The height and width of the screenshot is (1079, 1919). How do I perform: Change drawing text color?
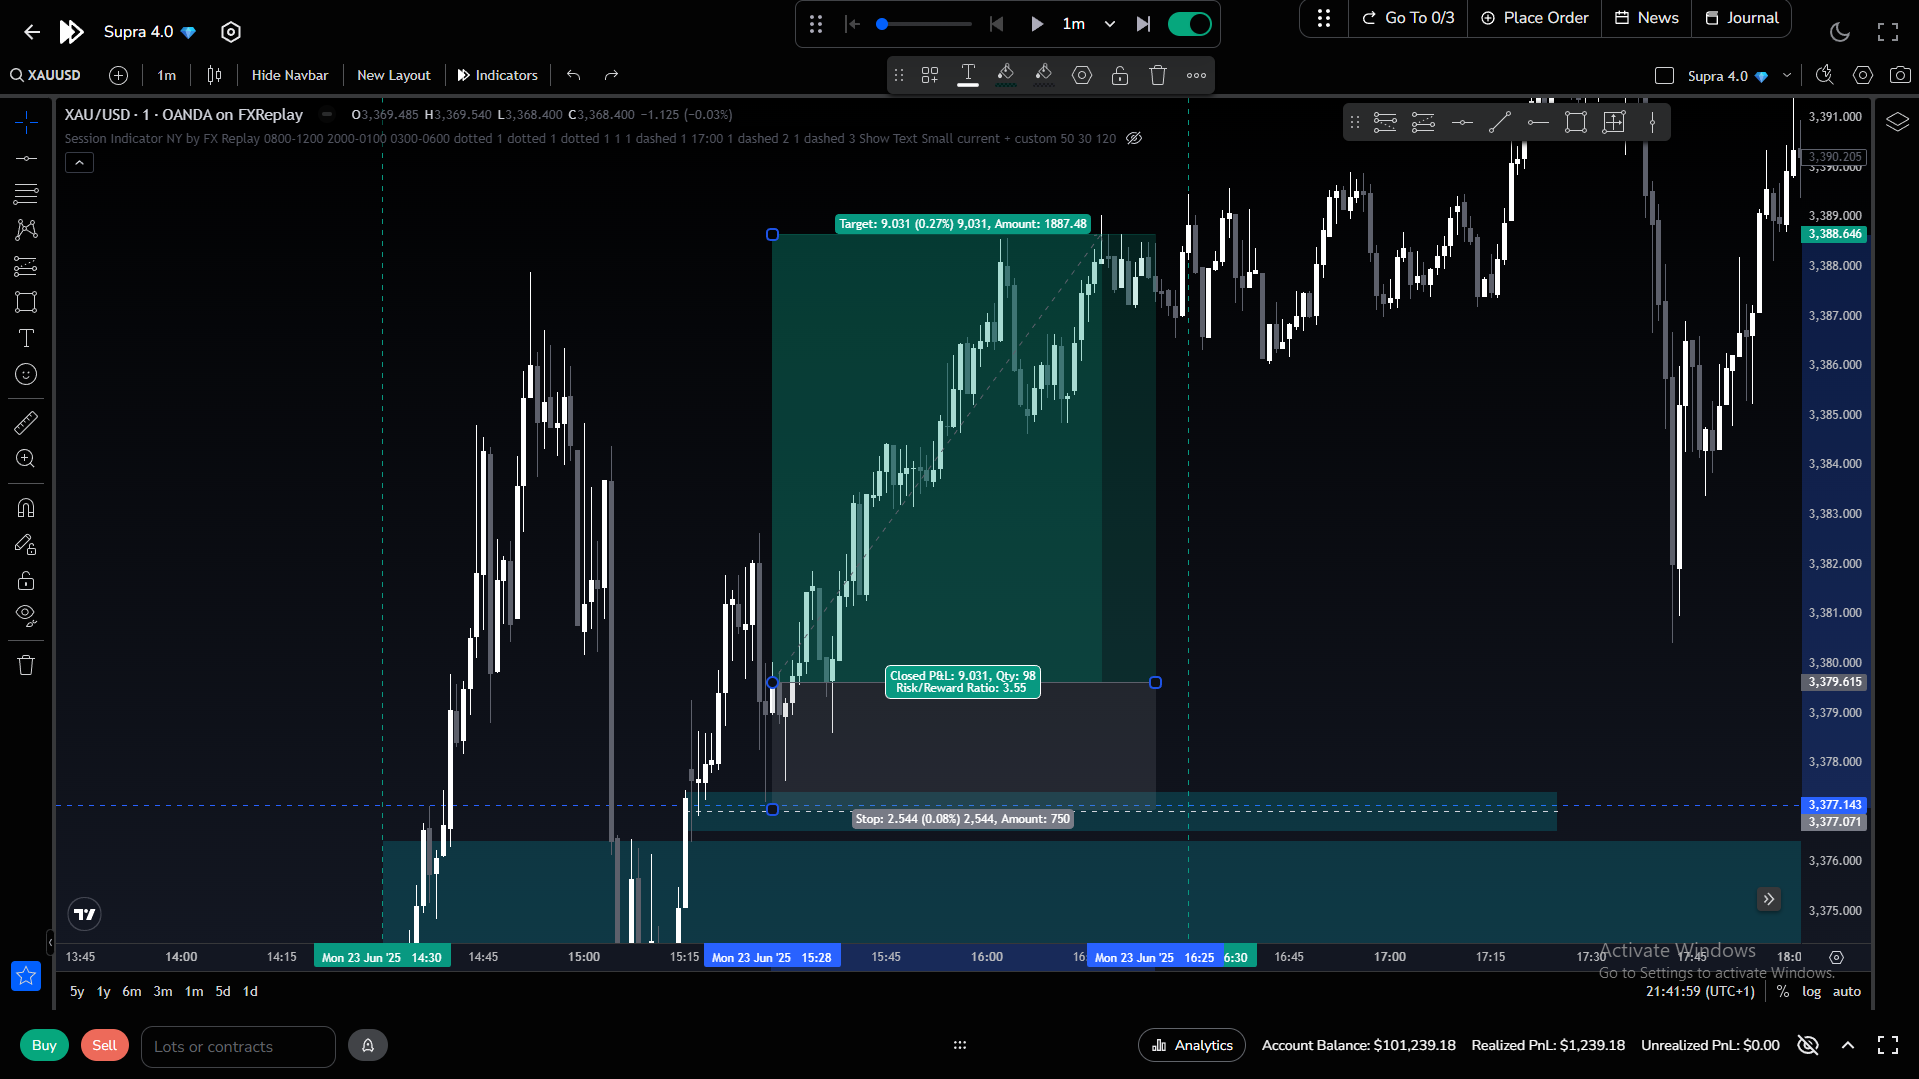968,75
